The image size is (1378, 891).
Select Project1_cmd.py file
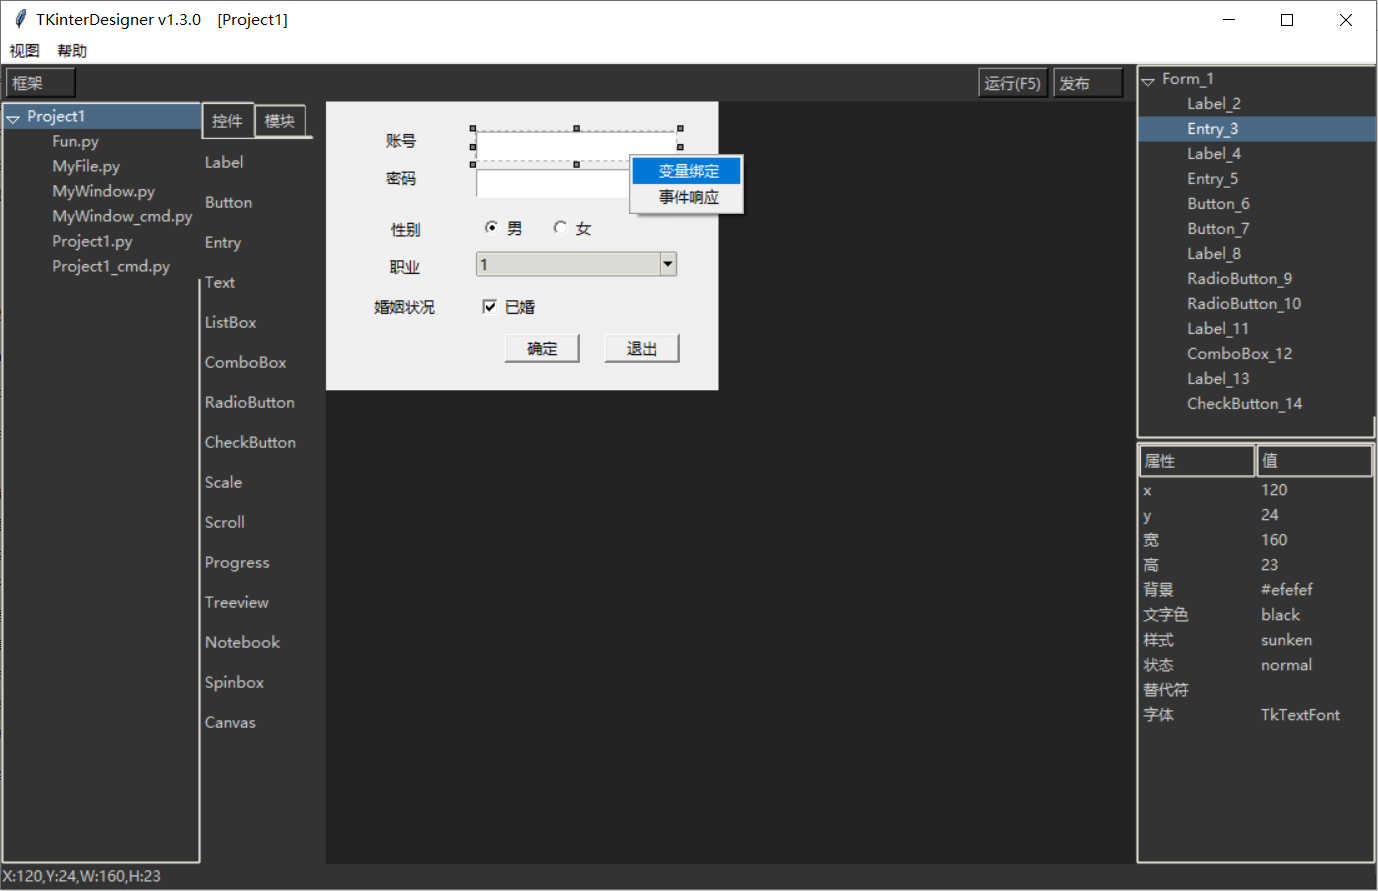pos(111,267)
